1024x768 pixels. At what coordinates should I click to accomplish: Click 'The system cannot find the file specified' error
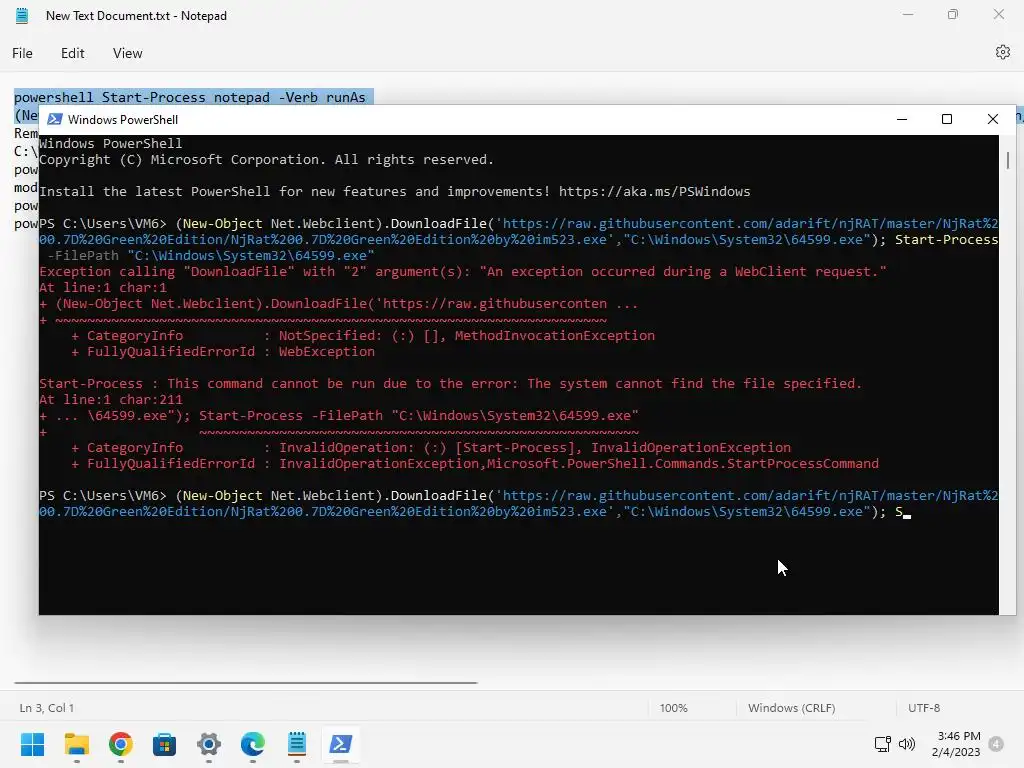[694, 383]
